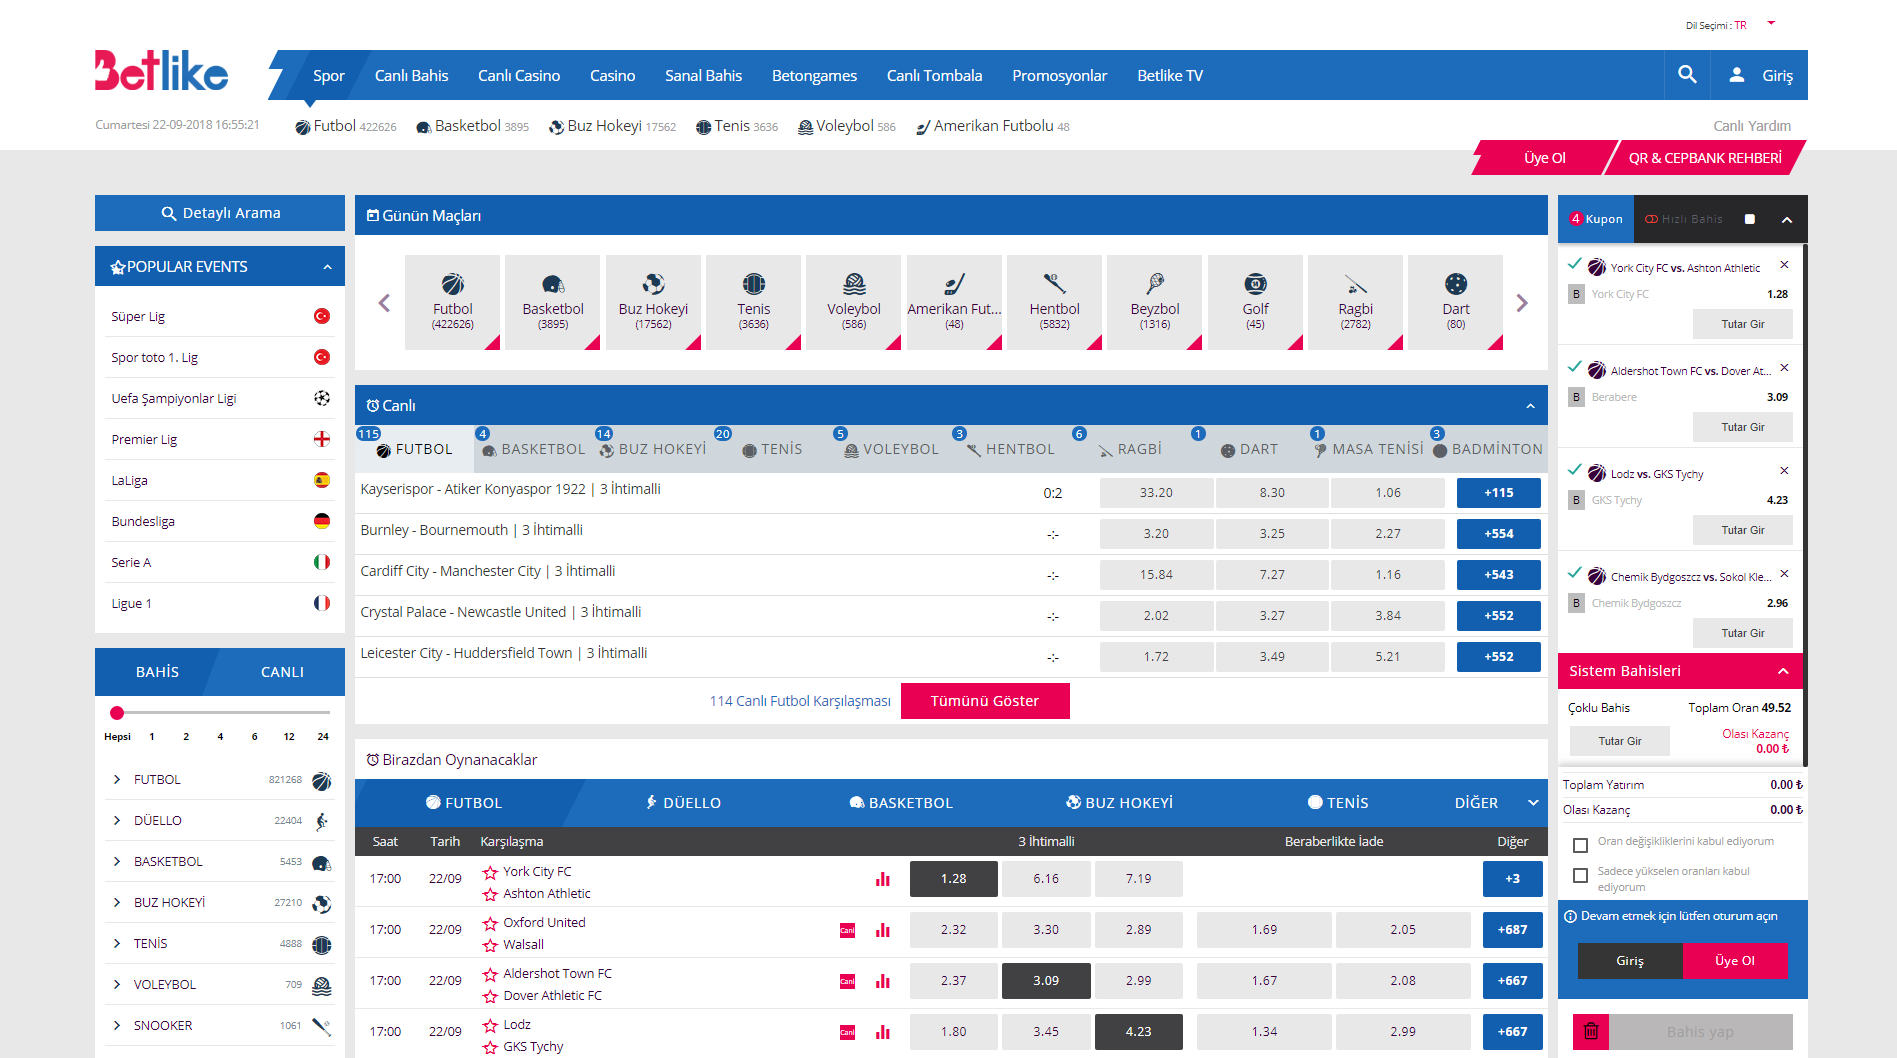Open Canlı Casino from main menu

point(518,76)
